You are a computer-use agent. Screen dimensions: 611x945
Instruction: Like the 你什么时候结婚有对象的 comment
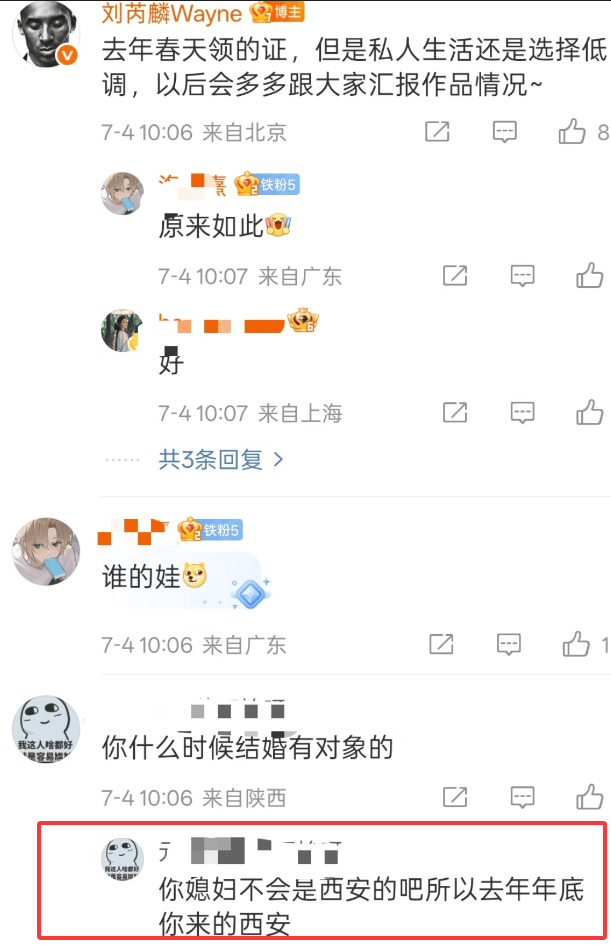[589, 797]
